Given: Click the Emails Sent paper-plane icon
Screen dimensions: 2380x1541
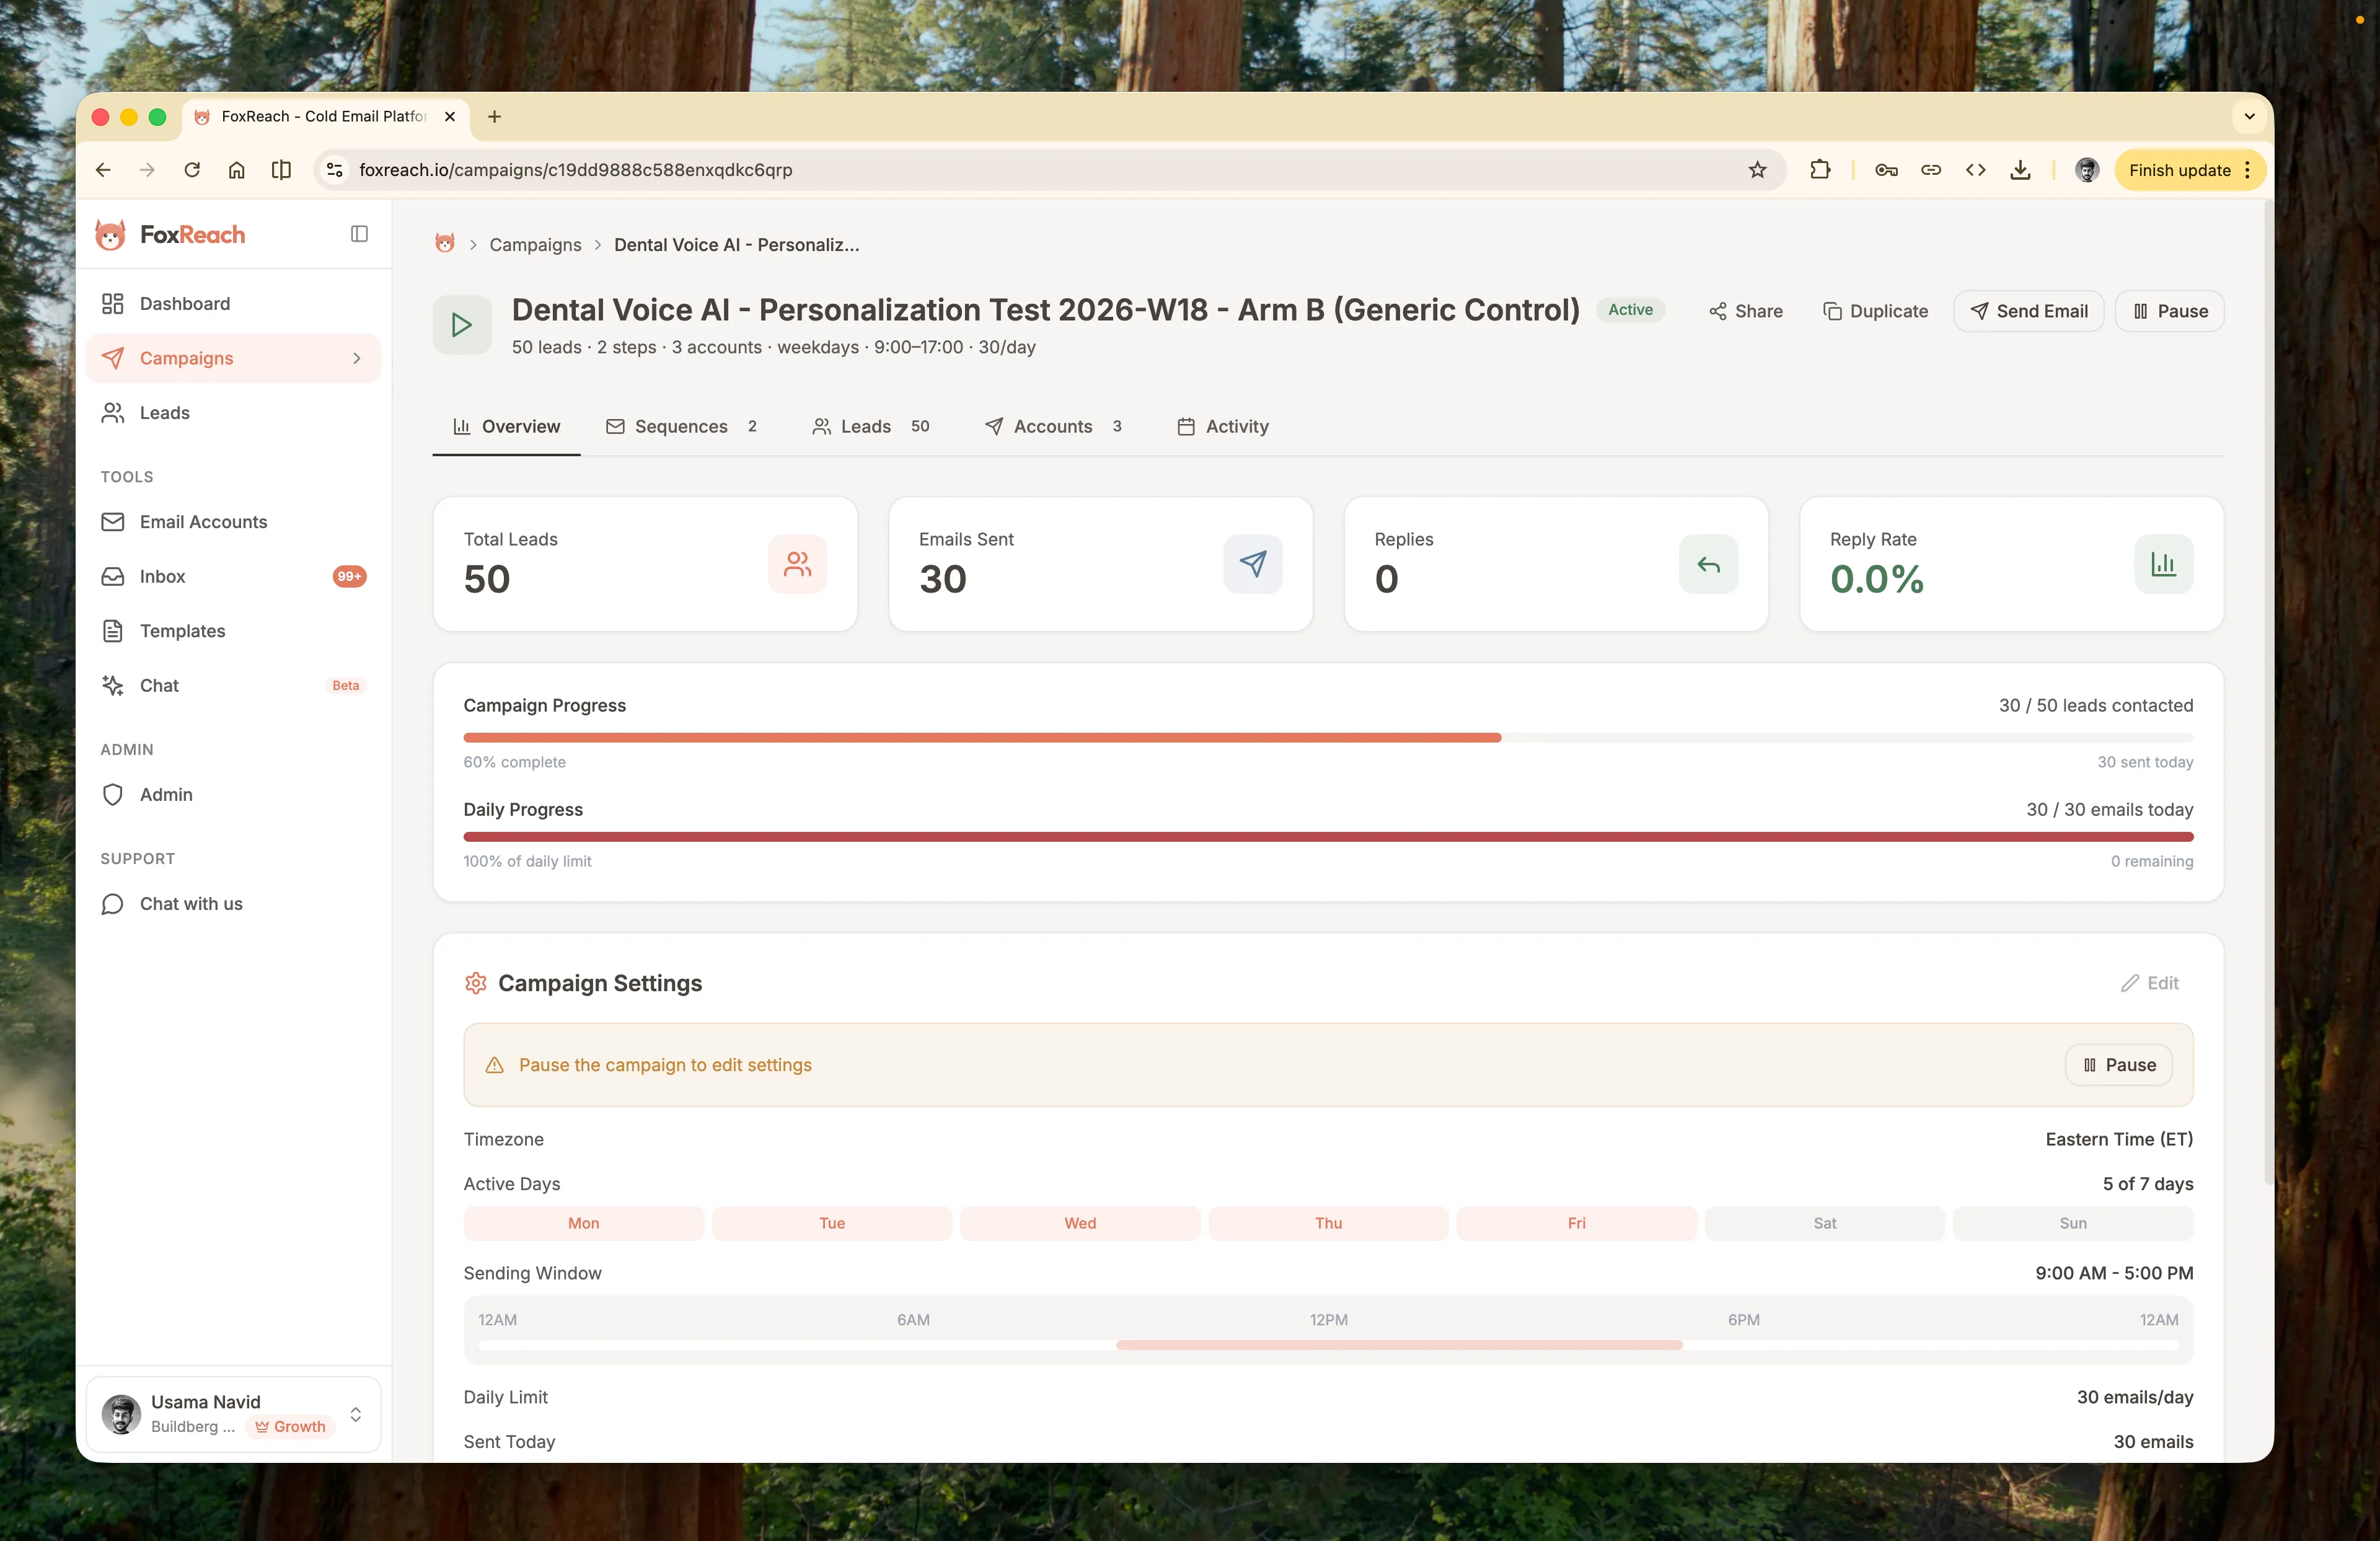Looking at the screenshot, I should tap(1253, 564).
